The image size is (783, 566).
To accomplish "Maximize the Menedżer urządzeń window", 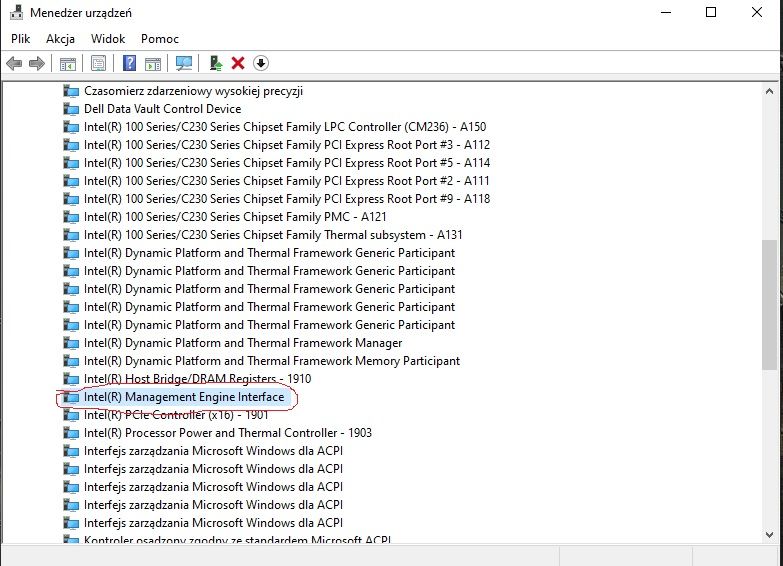I will pos(711,12).
